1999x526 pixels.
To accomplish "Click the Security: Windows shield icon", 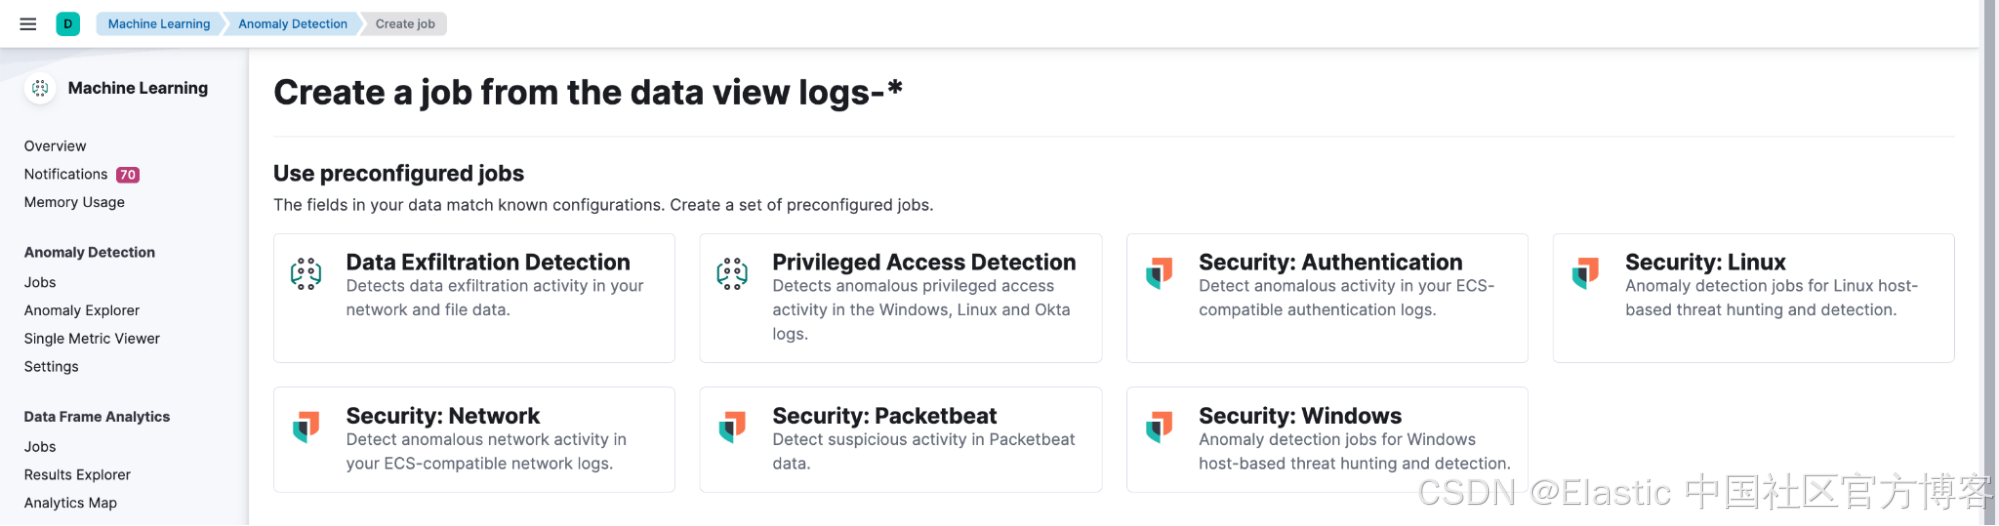I will (x=1159, y=427).
